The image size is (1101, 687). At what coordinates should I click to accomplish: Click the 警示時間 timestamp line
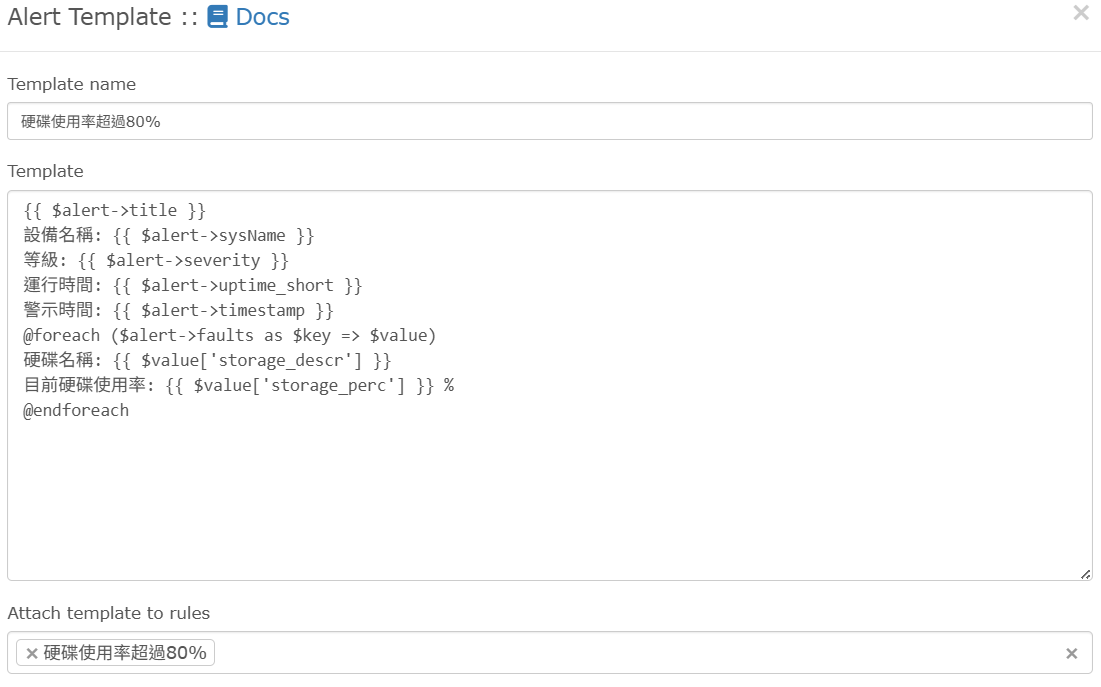click(179, 311)
